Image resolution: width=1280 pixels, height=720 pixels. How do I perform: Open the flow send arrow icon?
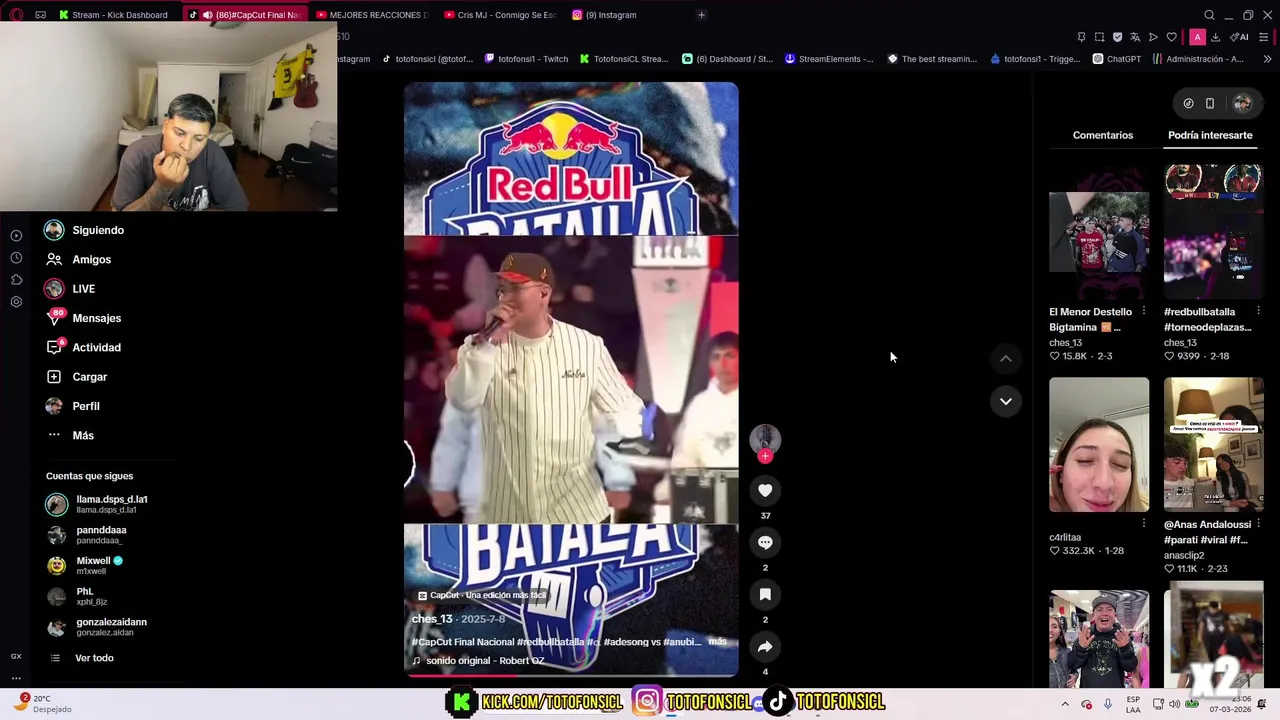pyautogui.click(x=1153, y=37)
